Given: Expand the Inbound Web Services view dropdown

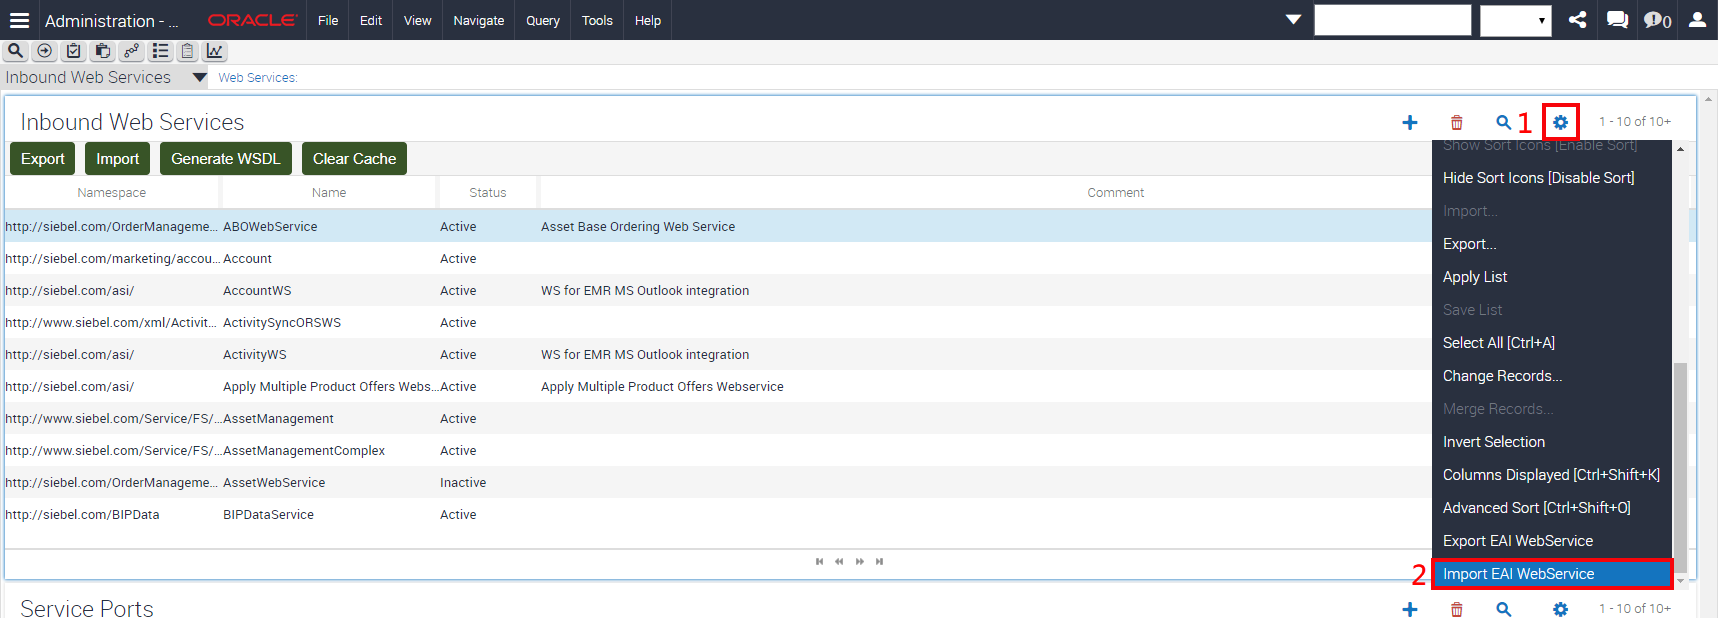Looking at the screenshot, I should tap(200, 77).
